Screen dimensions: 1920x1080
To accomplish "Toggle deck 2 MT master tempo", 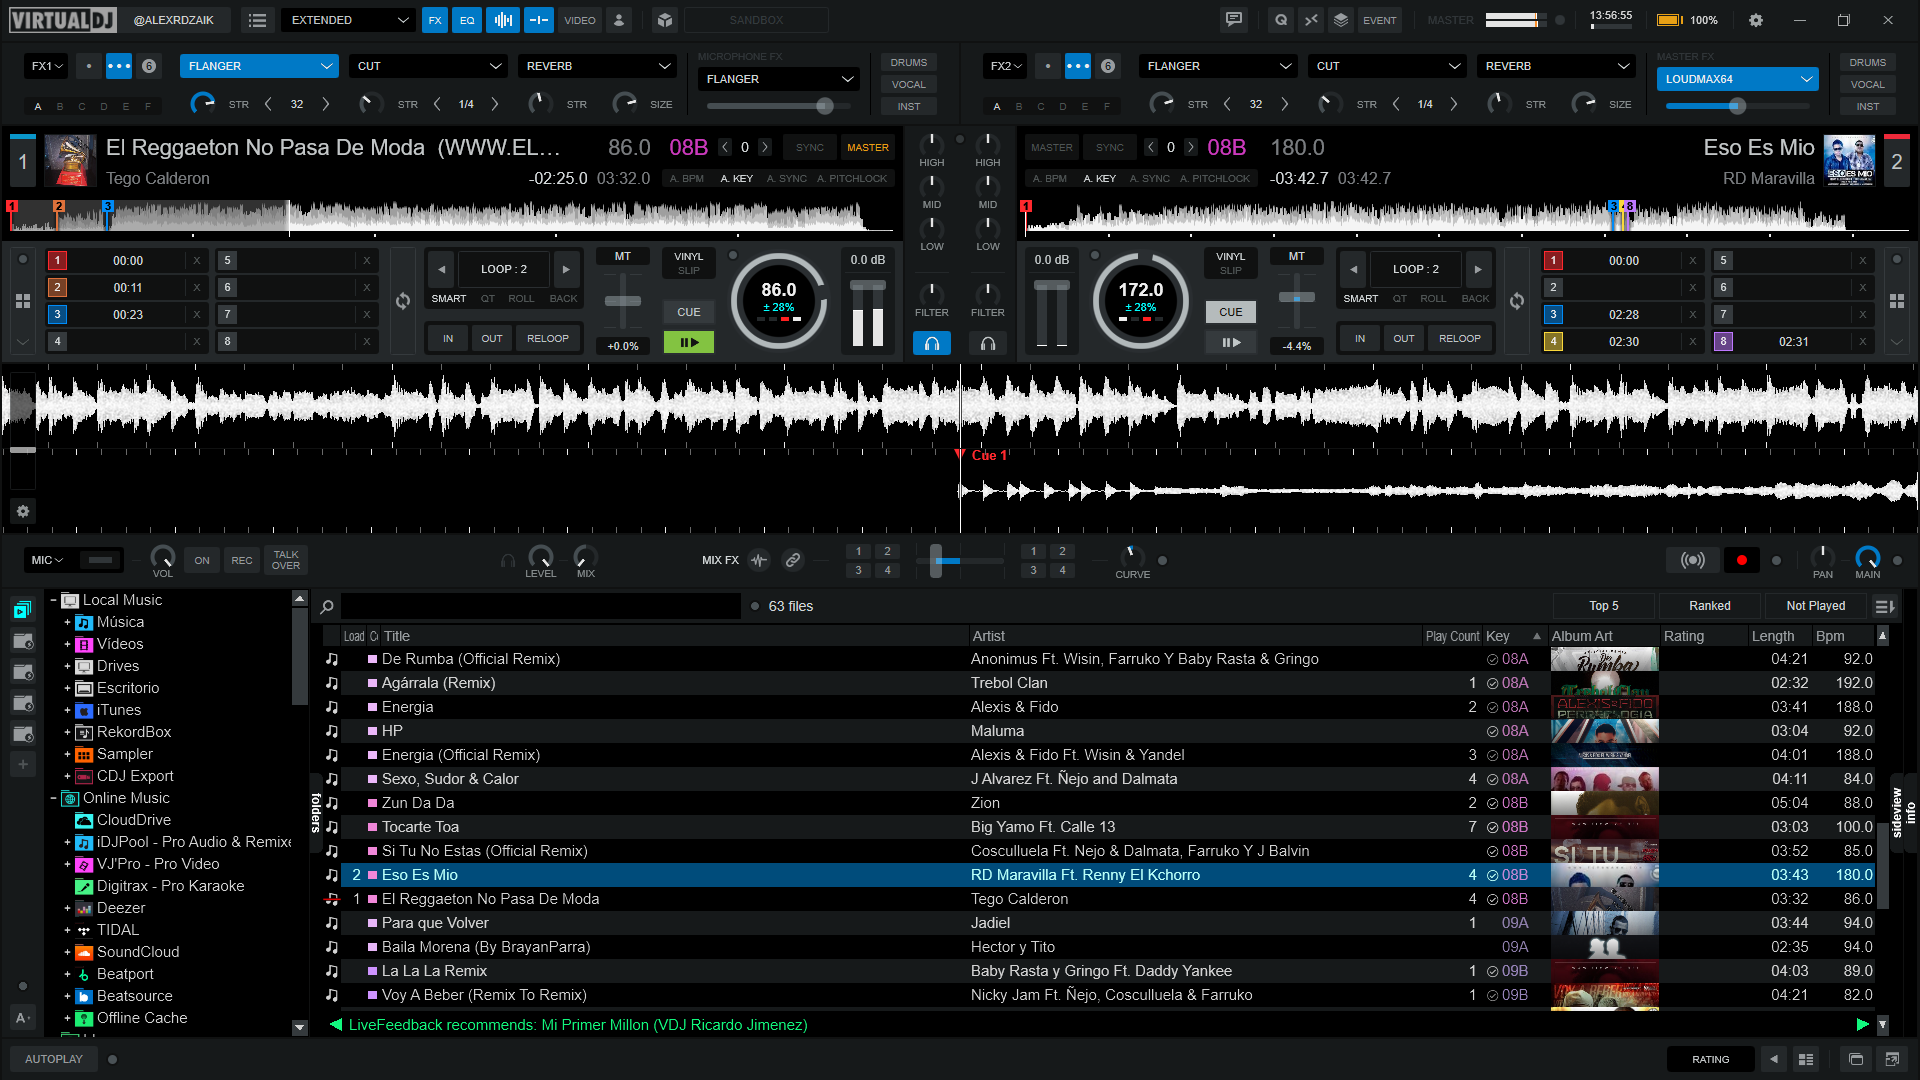I will (x=1297, y=256).
